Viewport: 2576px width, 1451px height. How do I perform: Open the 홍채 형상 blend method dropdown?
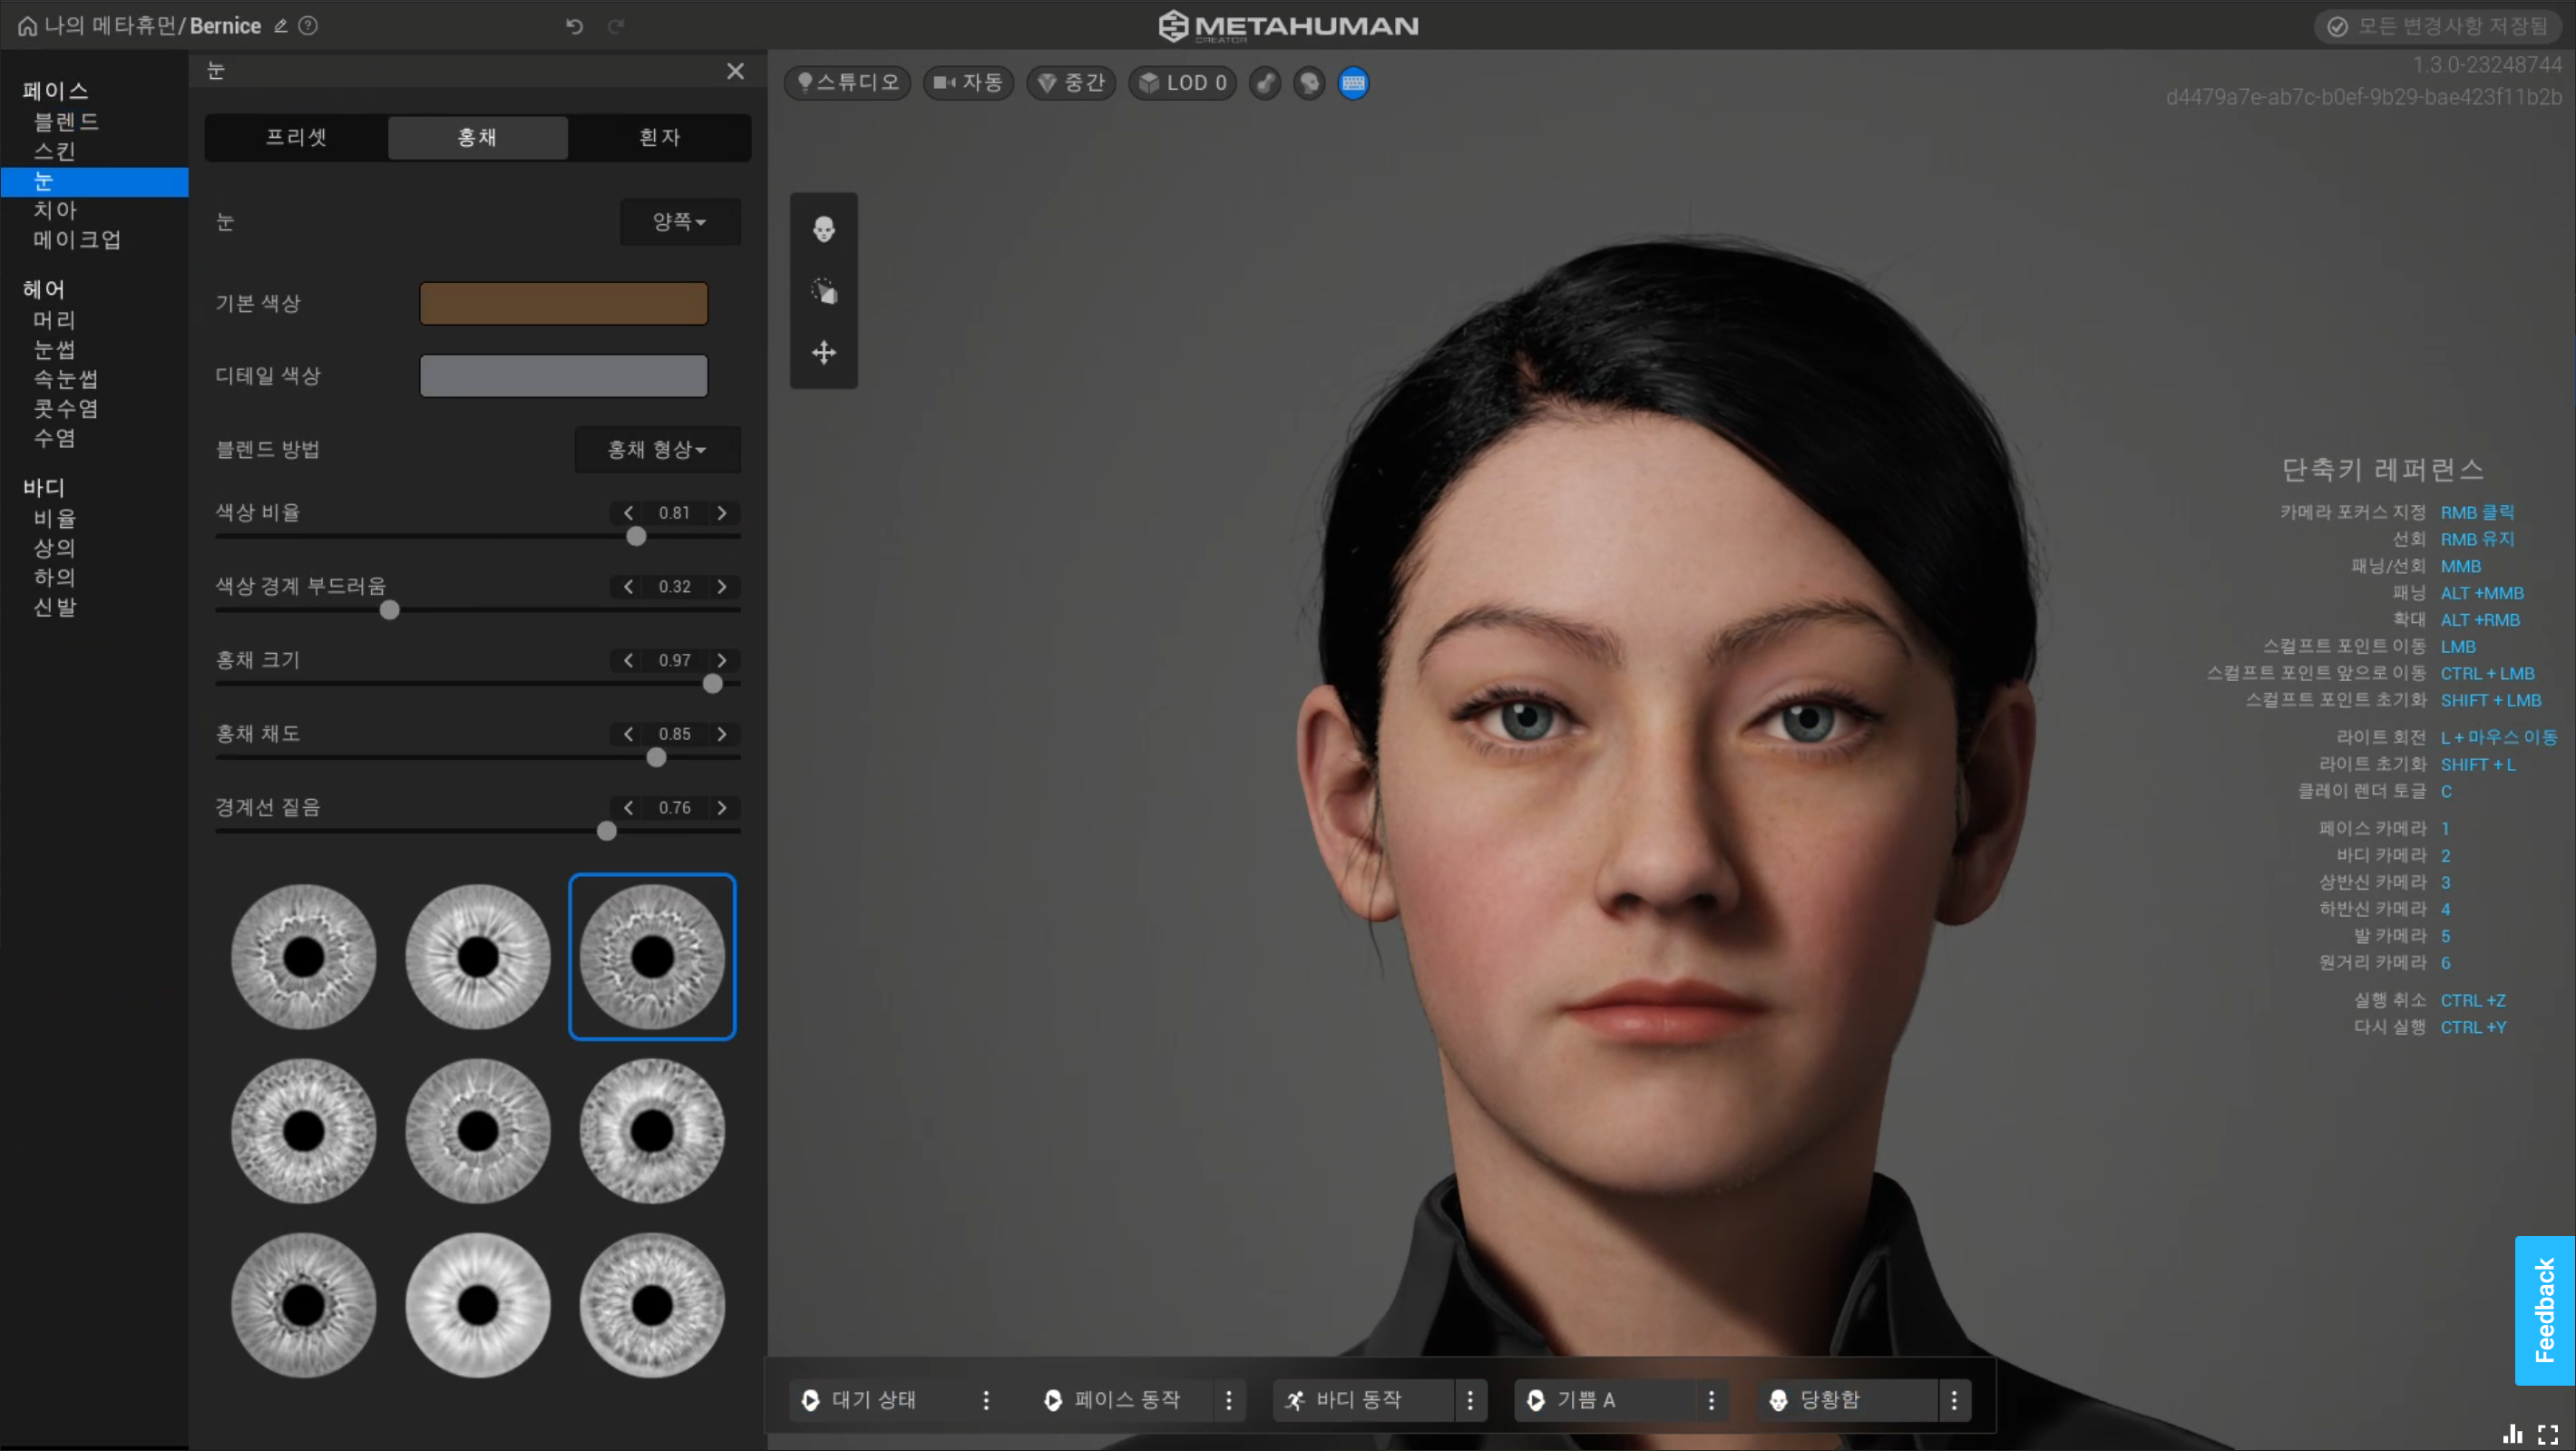pyautogui.click(x=657, y=449)
